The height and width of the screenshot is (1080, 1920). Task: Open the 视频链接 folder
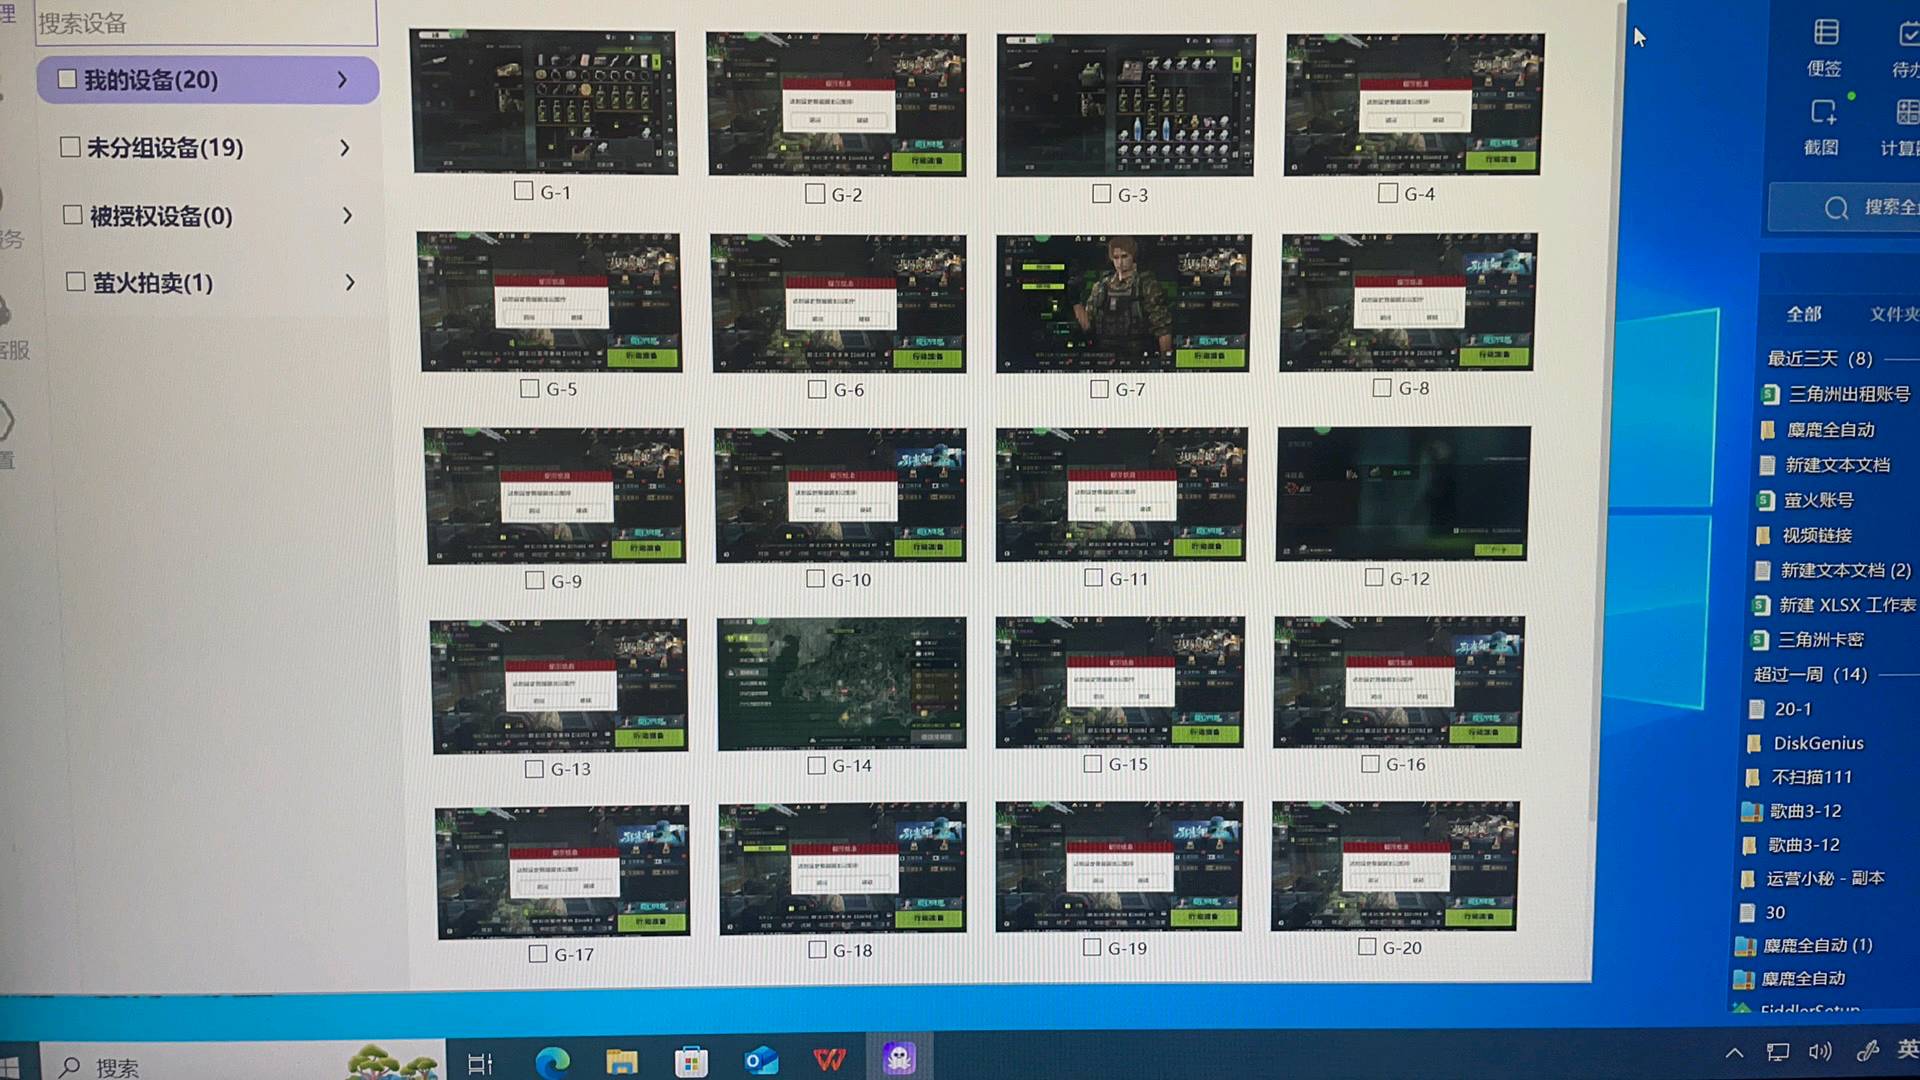tap(1805, 536)
